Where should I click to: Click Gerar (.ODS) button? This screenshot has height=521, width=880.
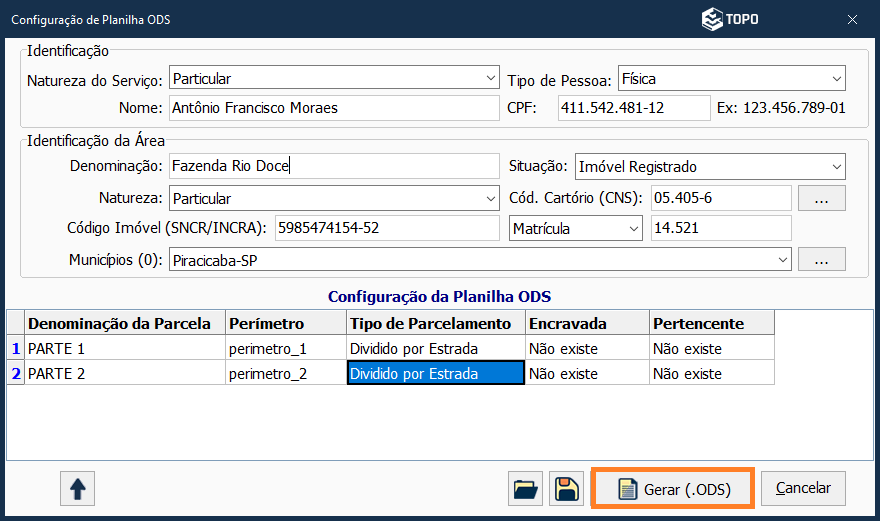[x=672, y=489]
